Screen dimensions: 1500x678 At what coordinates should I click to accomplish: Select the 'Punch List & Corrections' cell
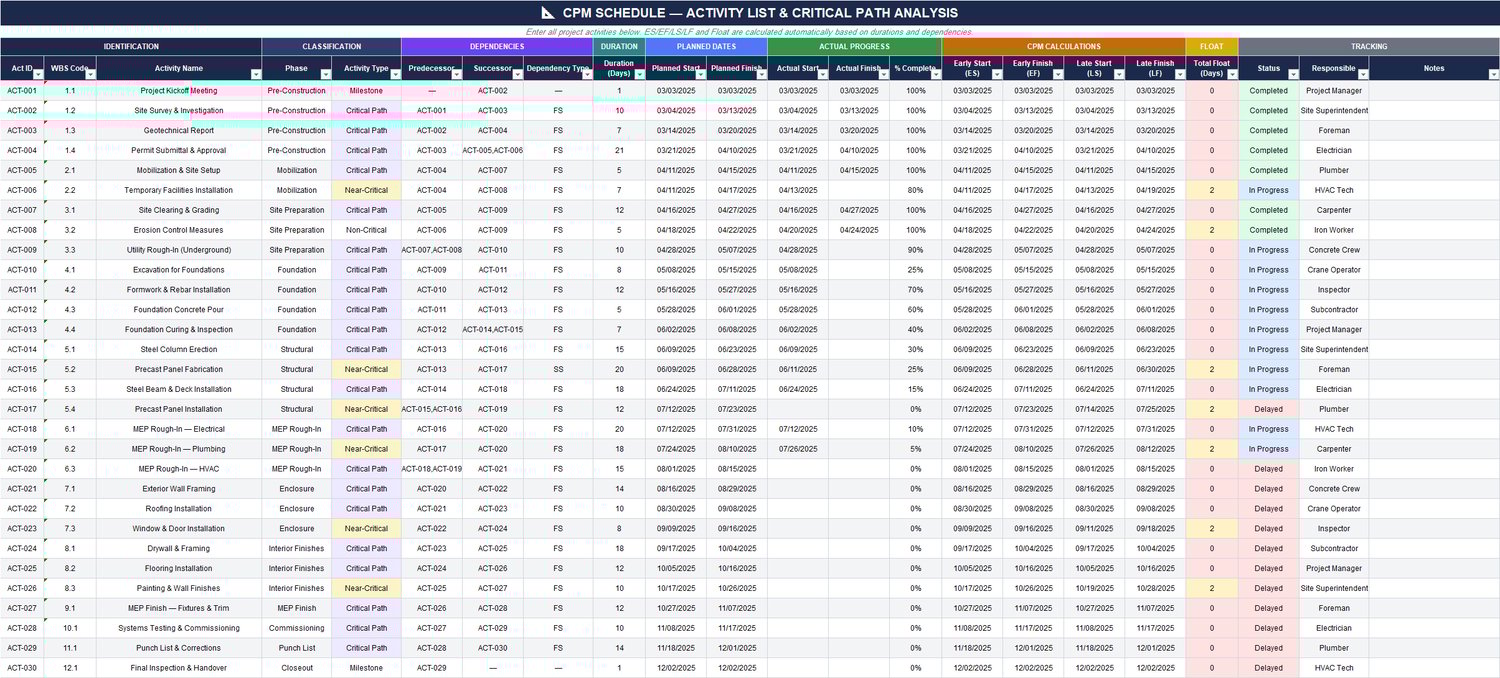(179, 648)
